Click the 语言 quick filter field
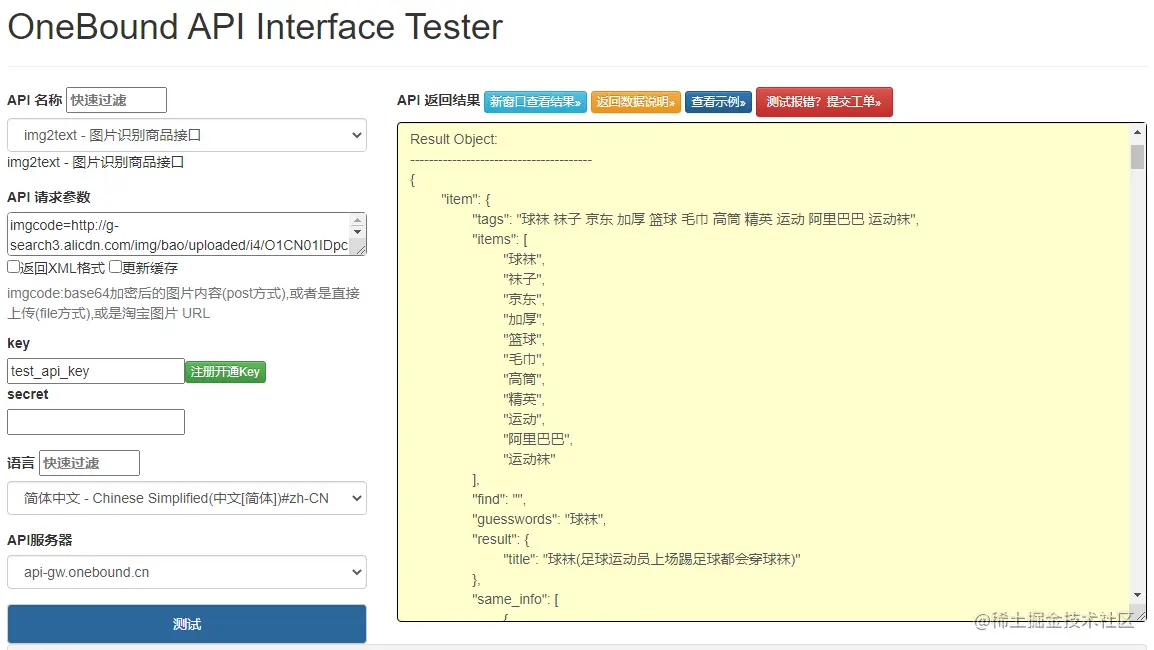 (x=89, y=463)
